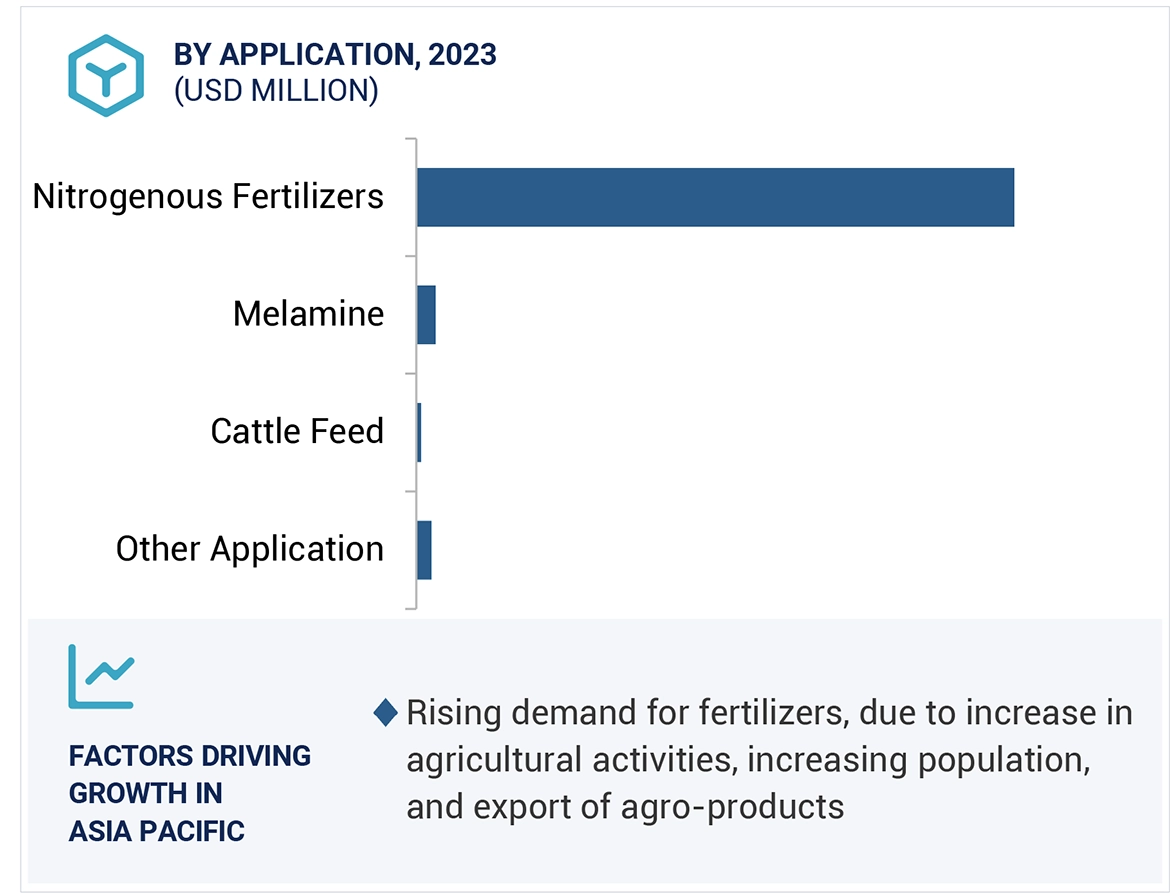Click the agricultural activities text line
The height and width of the screenshot is (893, 1170).
coord(747,760)
